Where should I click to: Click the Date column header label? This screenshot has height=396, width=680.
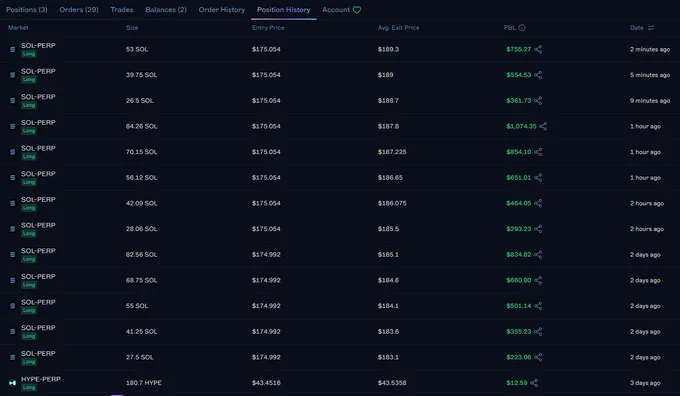637,28
